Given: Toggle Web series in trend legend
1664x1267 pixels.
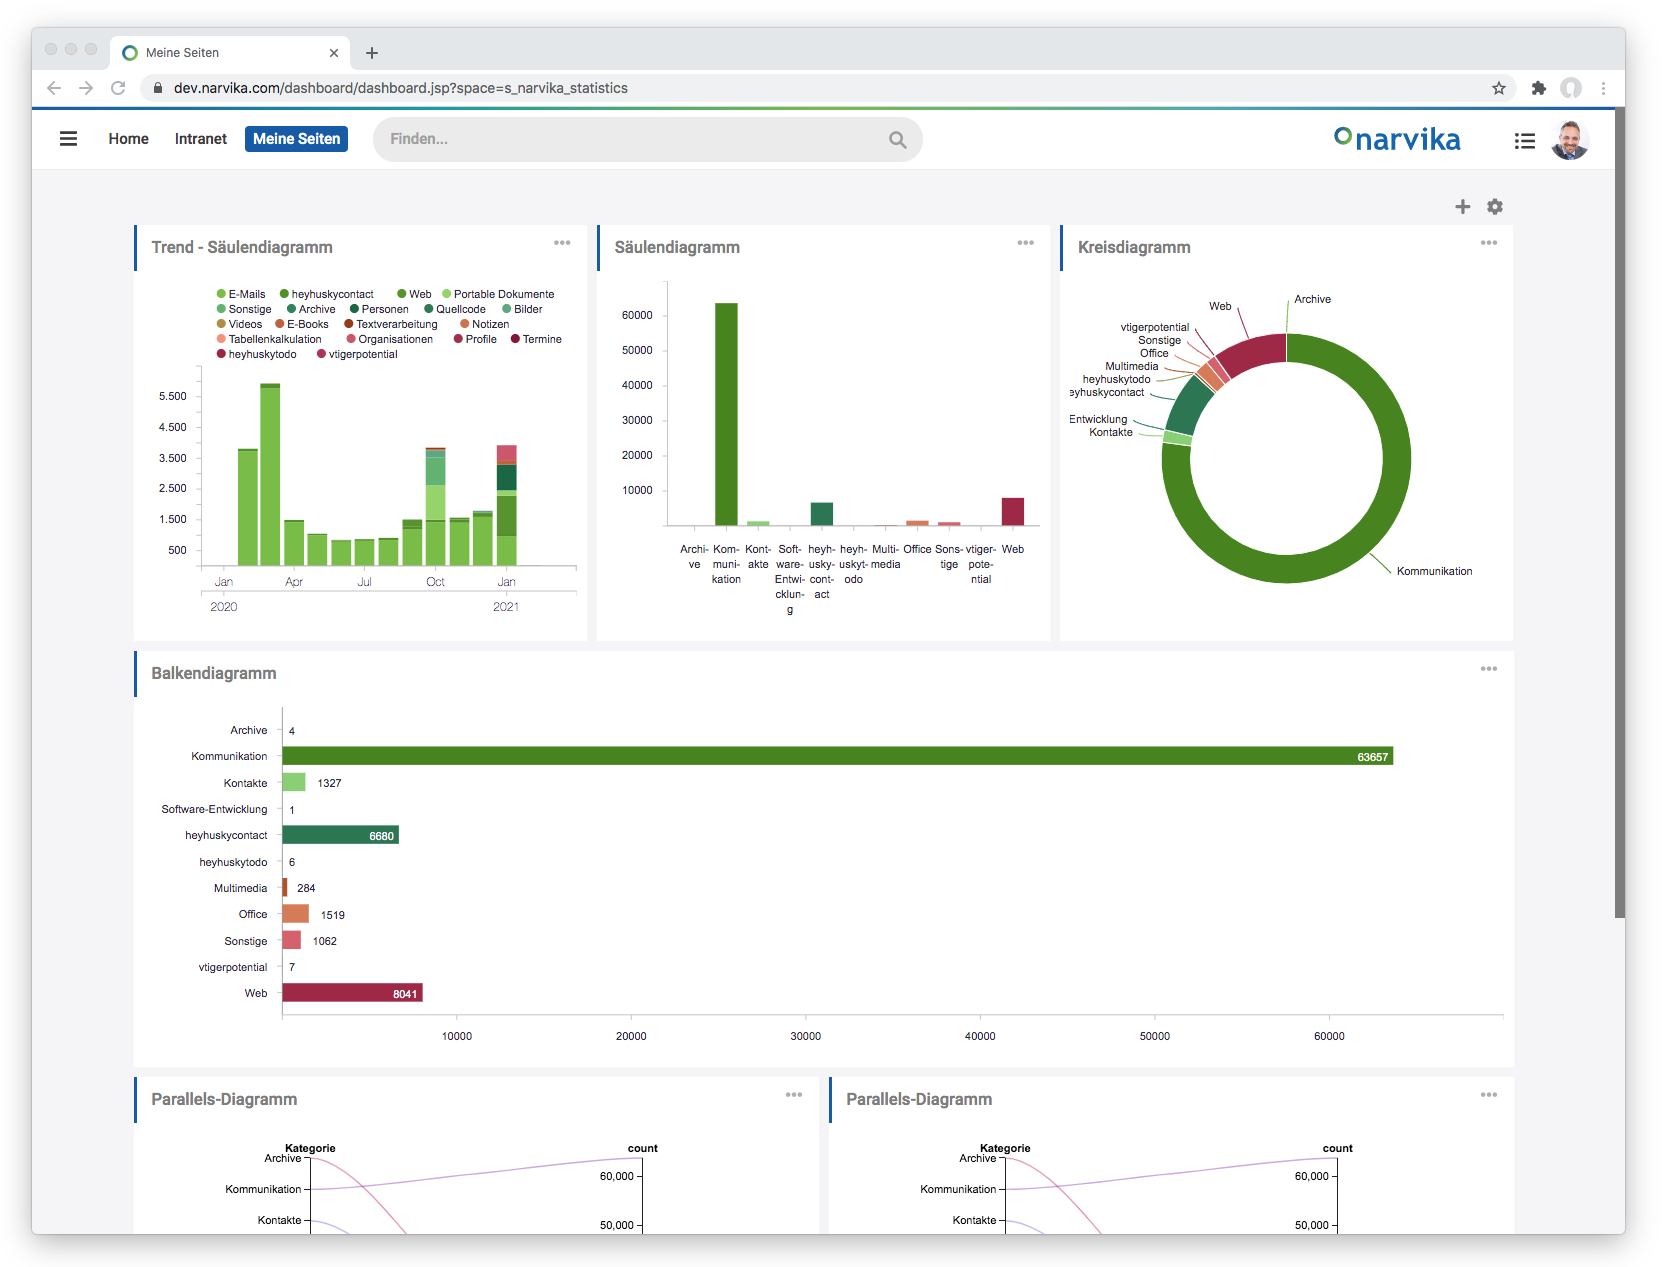Looking at the screenshot, I should [414, 294].
